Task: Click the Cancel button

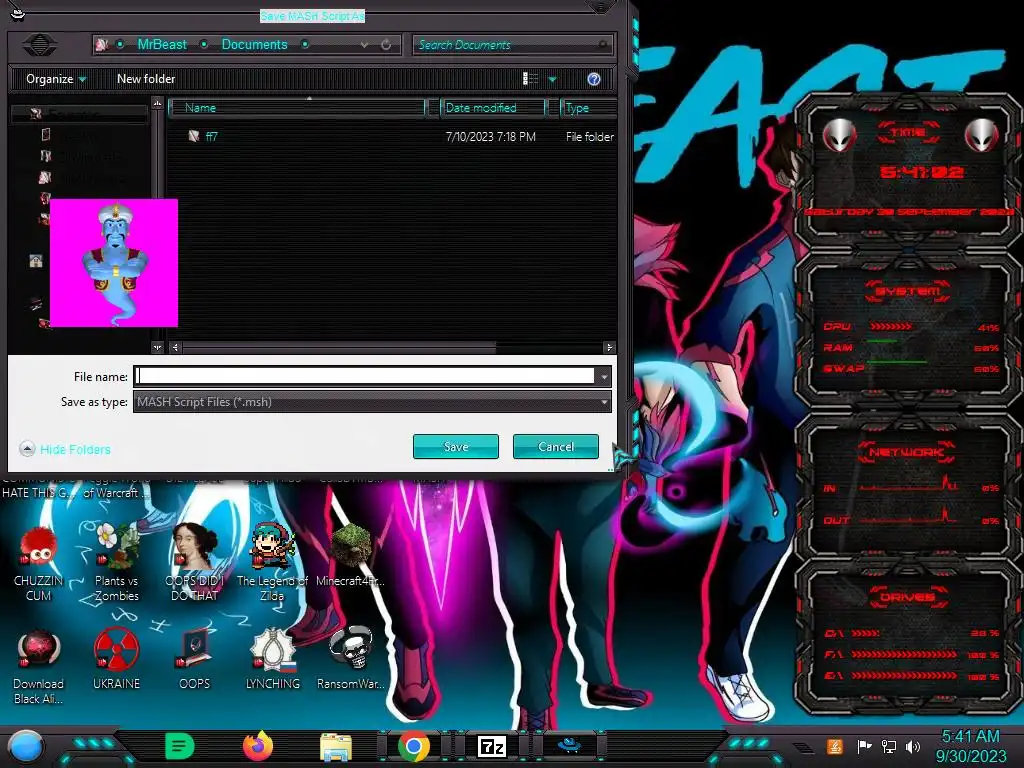Action: tap(556, 447)
